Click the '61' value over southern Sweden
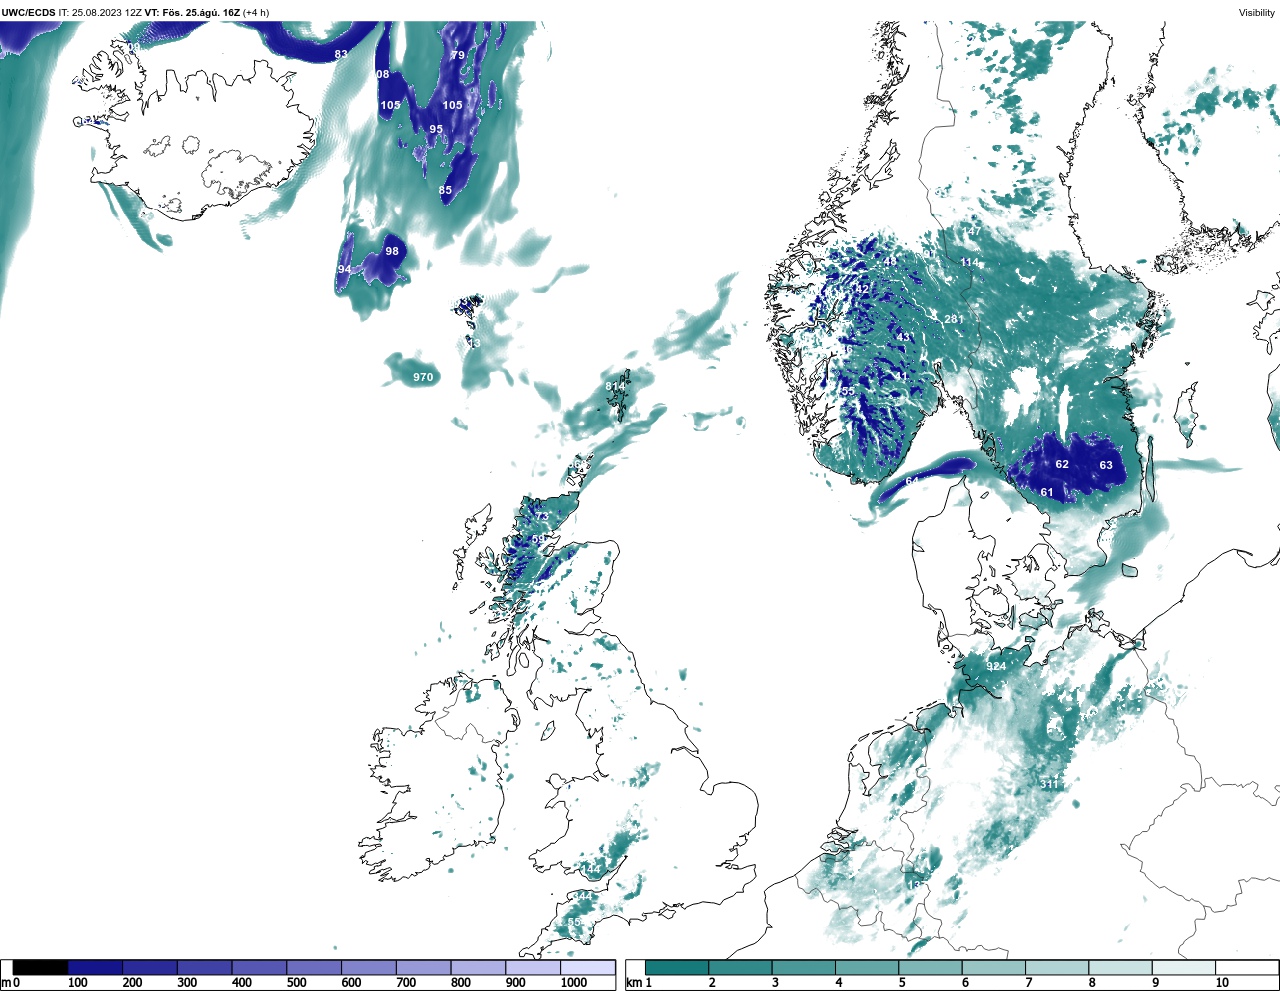The height and width of the screenshot is (991, 1280). tap(1047, 492)
